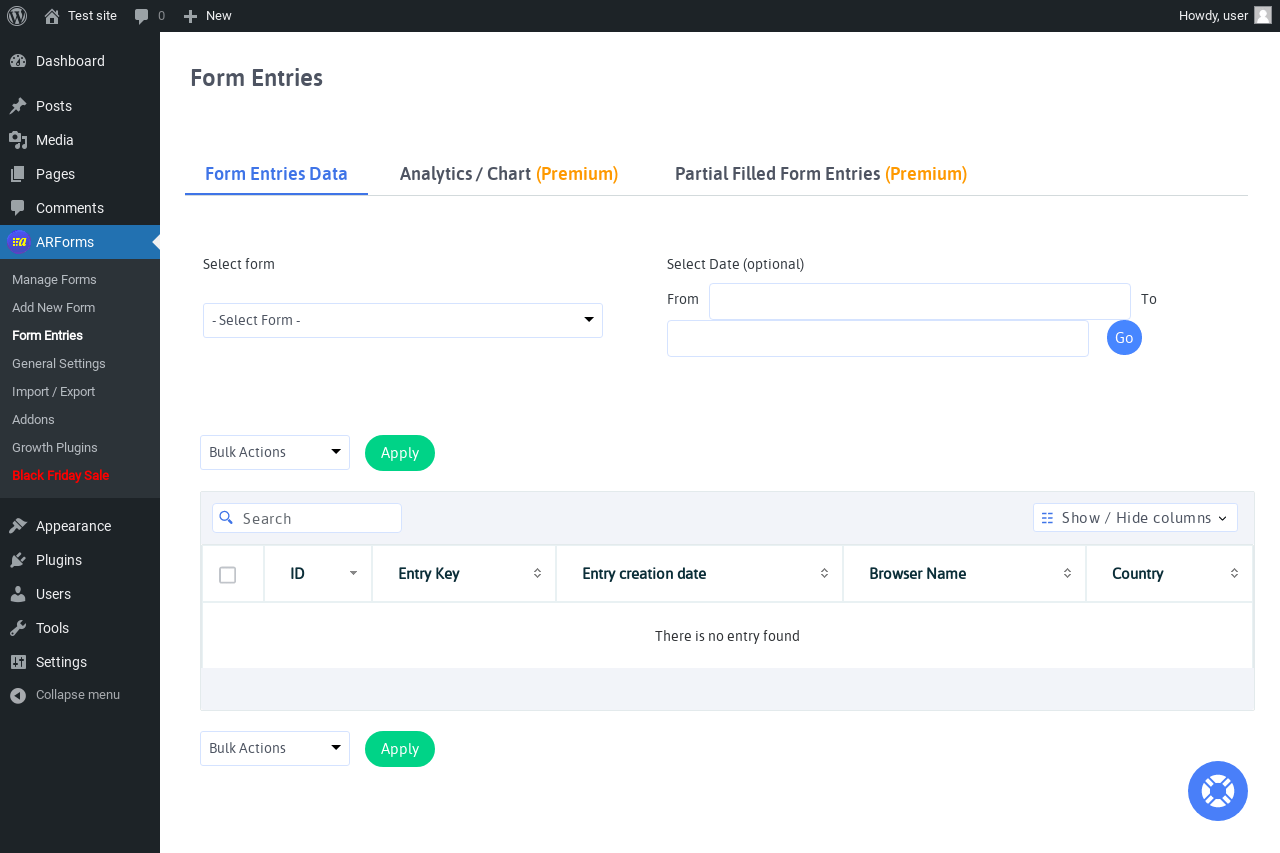The height and width of the screenshot is (853, 1280).
Task: Click the Test site home icon
Action: (x=52, y=16)
